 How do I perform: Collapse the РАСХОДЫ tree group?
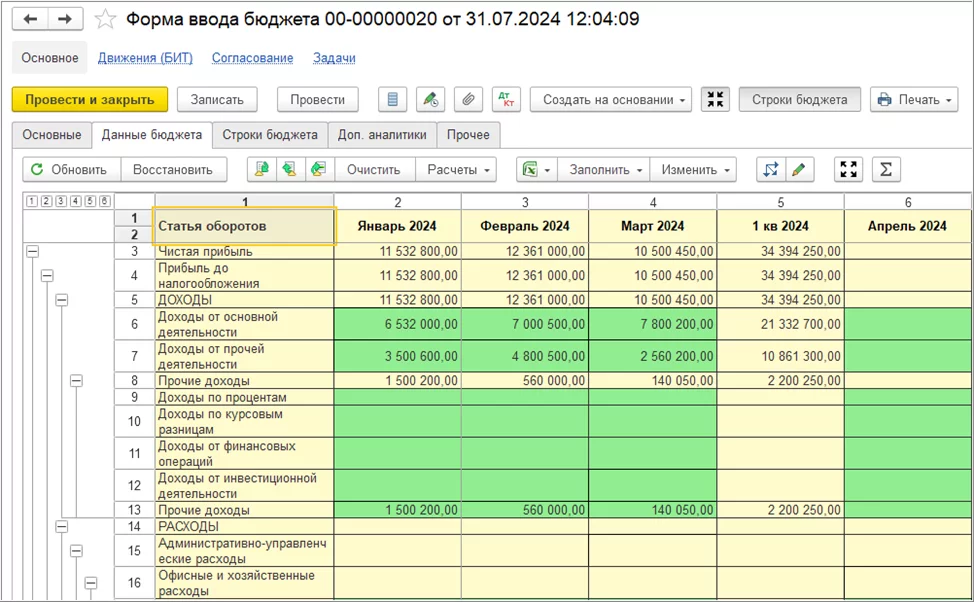coord(61,526)
